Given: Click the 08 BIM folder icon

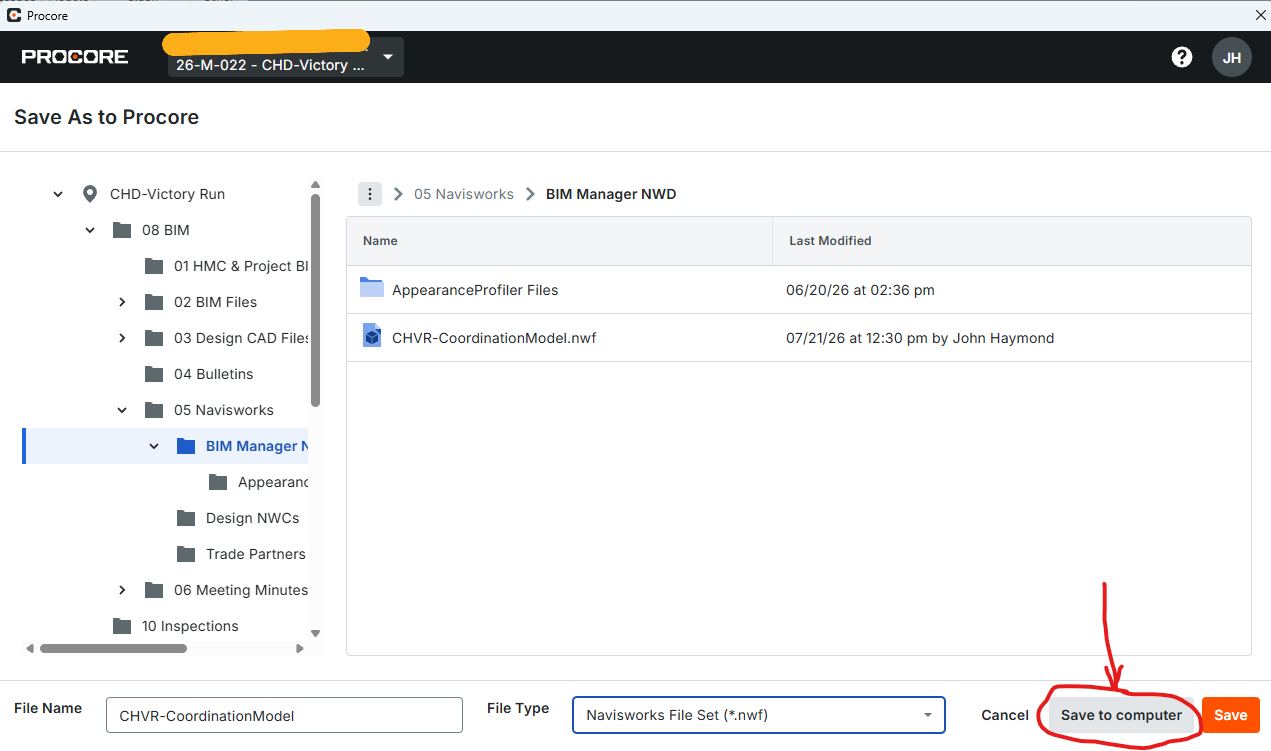Looking at the screenshot, I should 122,230.
